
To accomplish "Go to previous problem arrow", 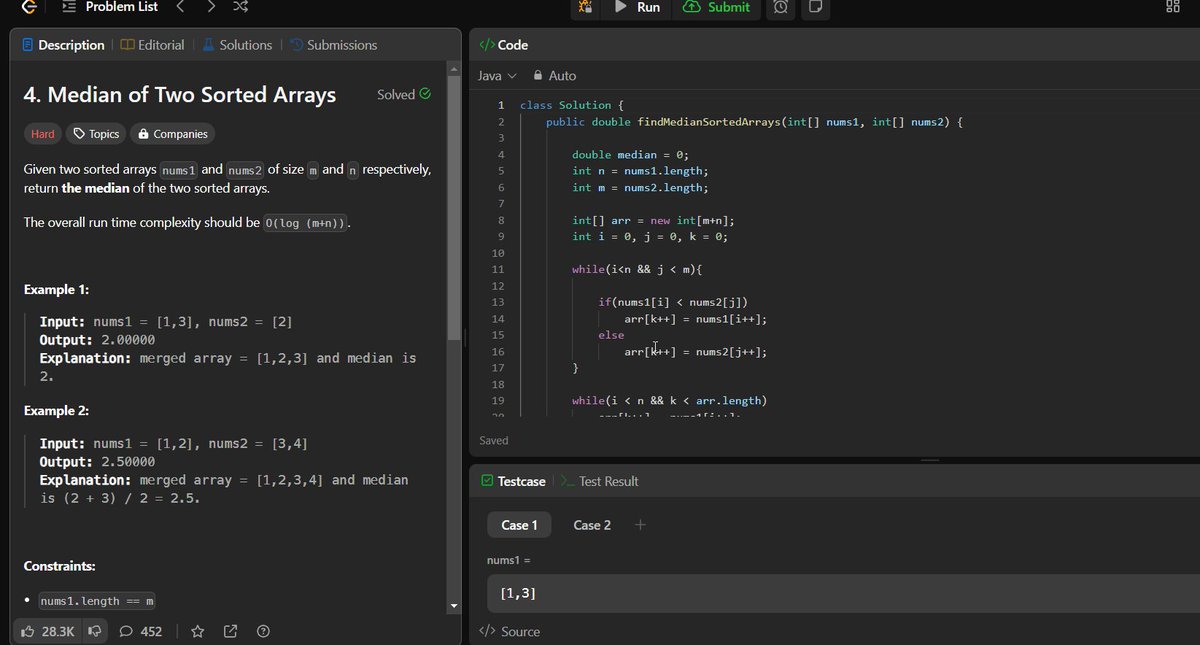I will 180,7.
